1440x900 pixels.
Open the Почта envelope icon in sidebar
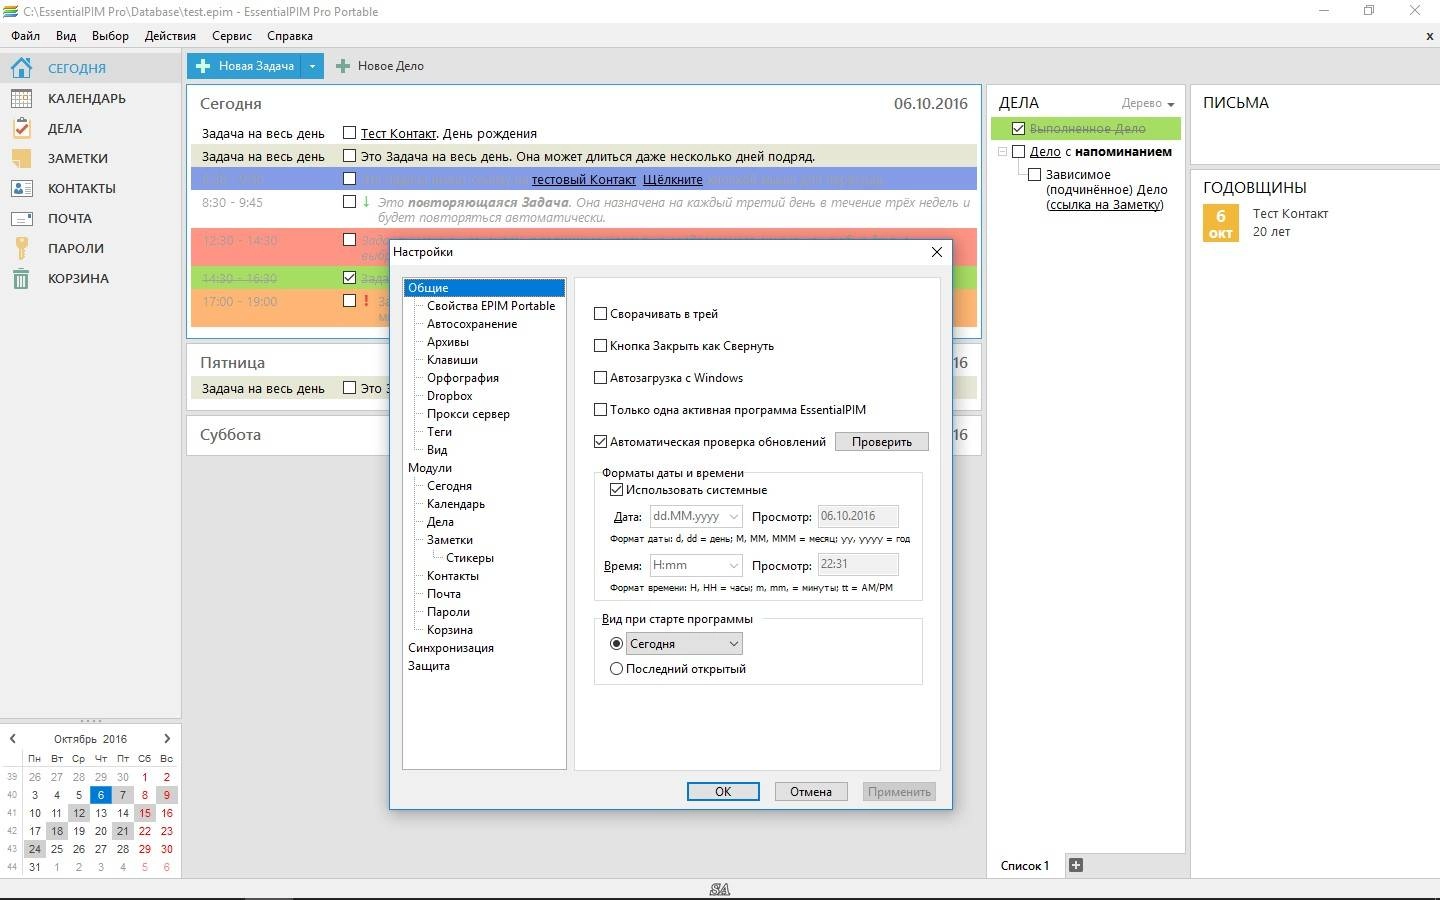point(21,218)
